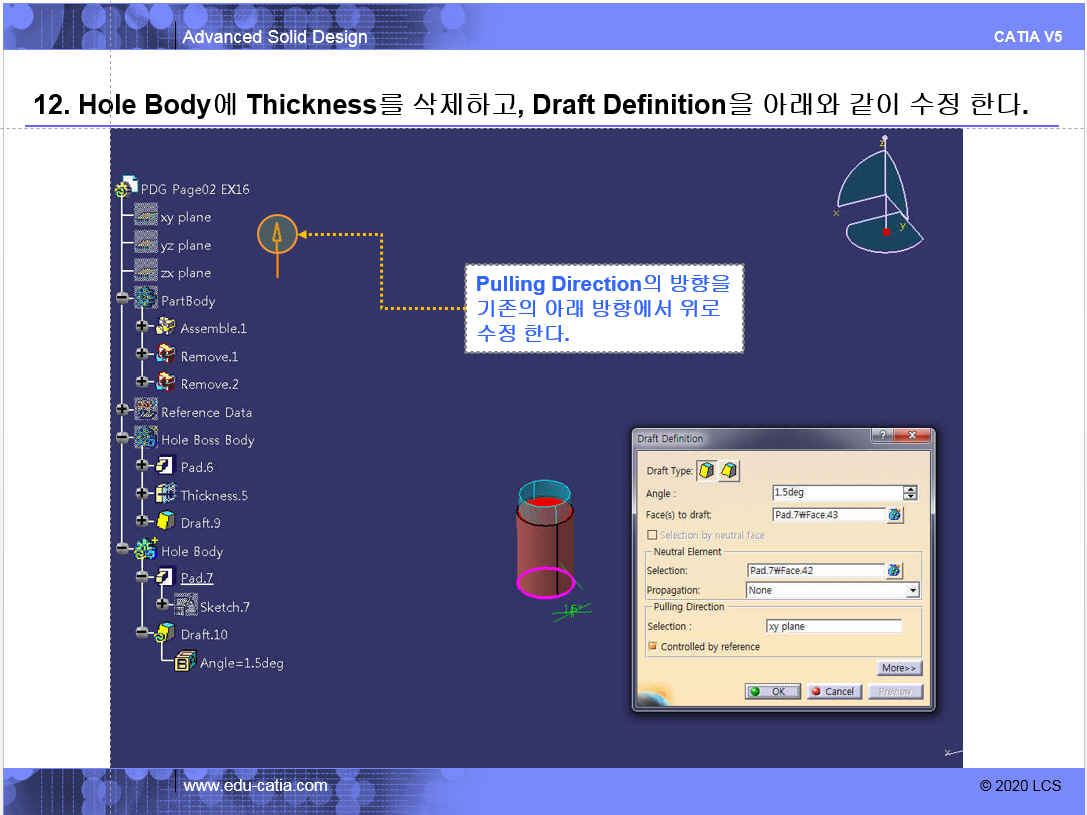Screen dimensions: 1087x815
Task: Expand the Remove.1 tree node
Action: (142, 355)
